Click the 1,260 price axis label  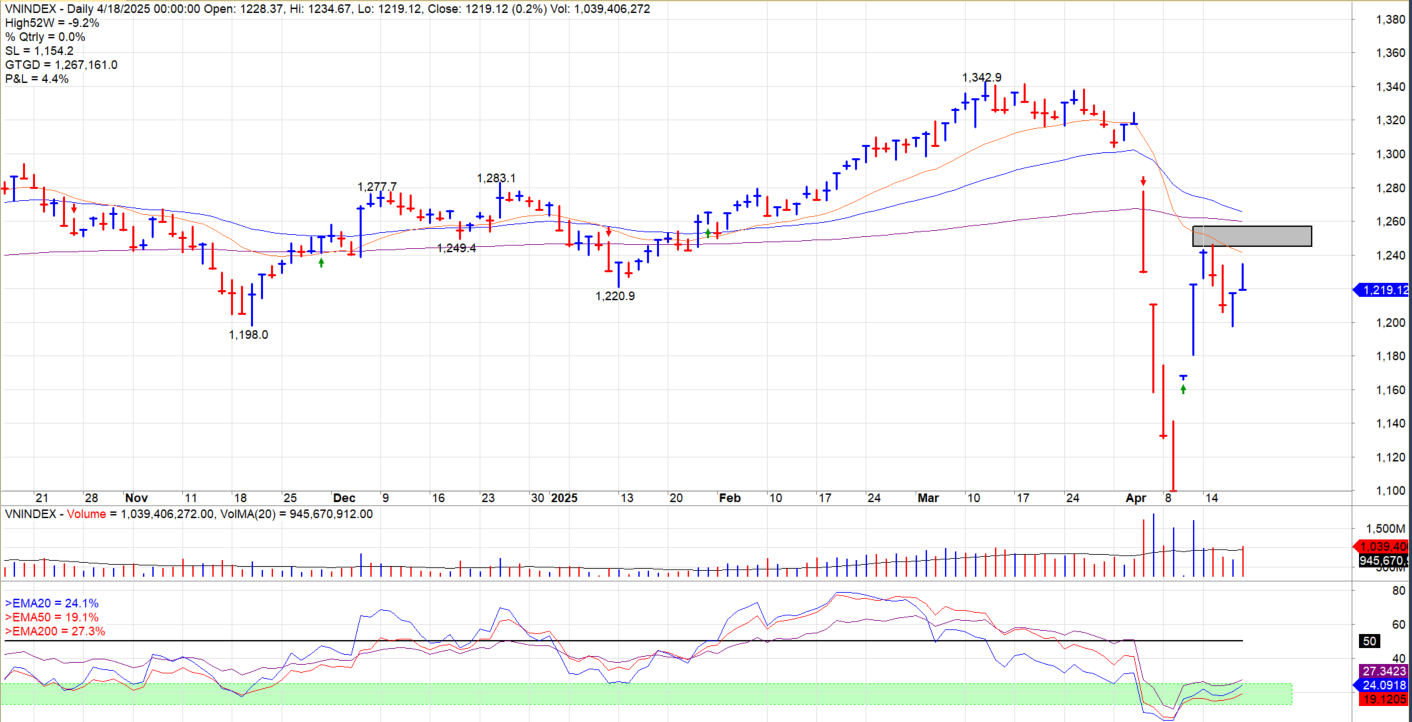tap(1389, 222)
